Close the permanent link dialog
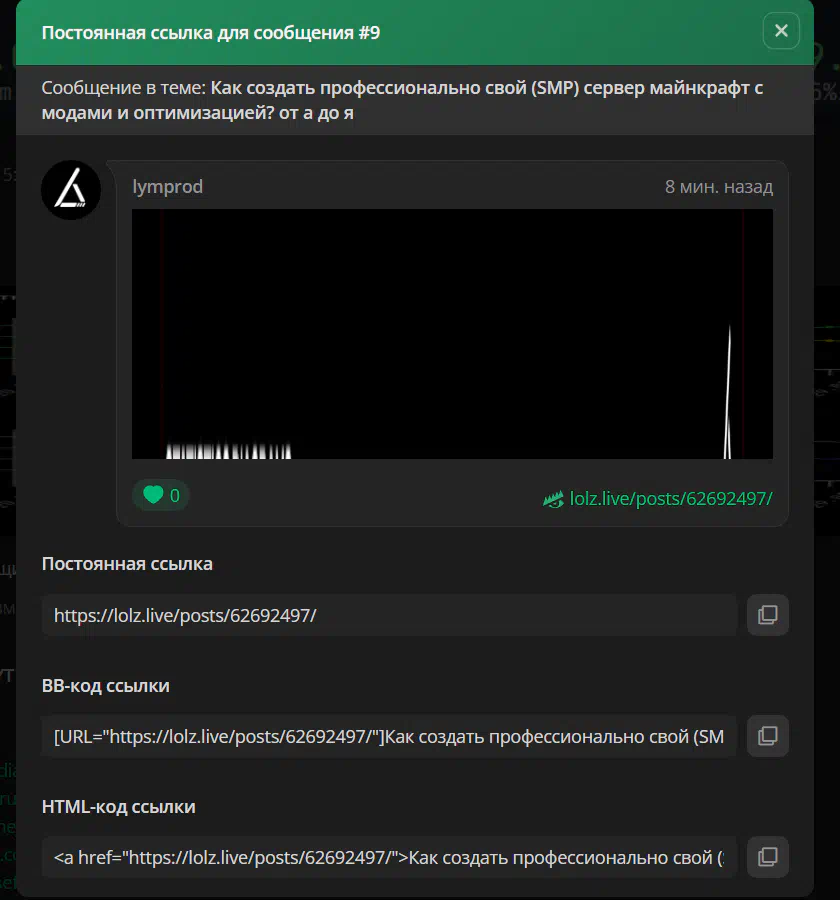The height and width of the screenshot is (900, 840). click(781, 31)
